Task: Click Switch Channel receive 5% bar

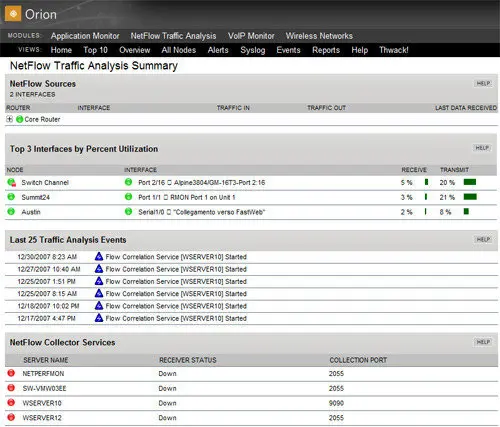Action: coord(426,182)
